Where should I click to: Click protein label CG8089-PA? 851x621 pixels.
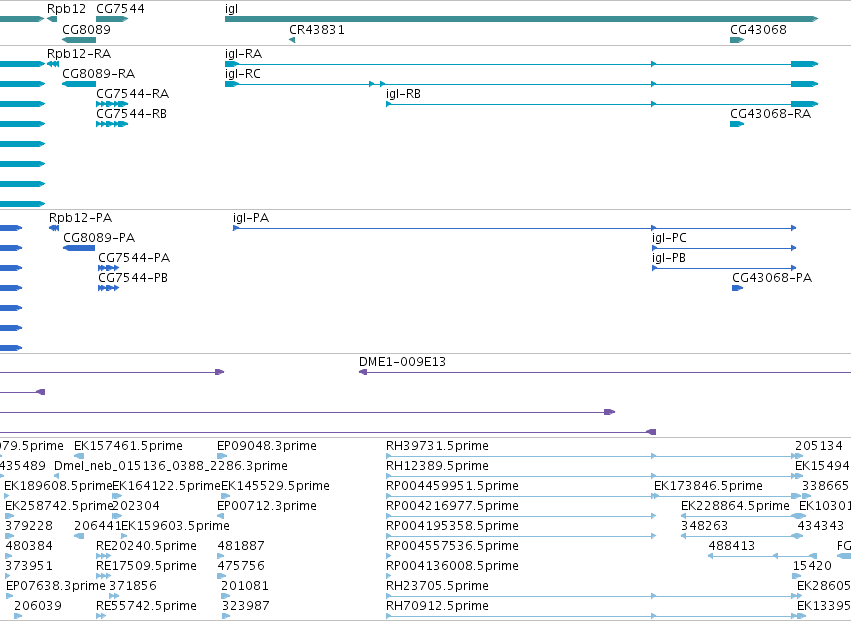[x=99, y=237]
